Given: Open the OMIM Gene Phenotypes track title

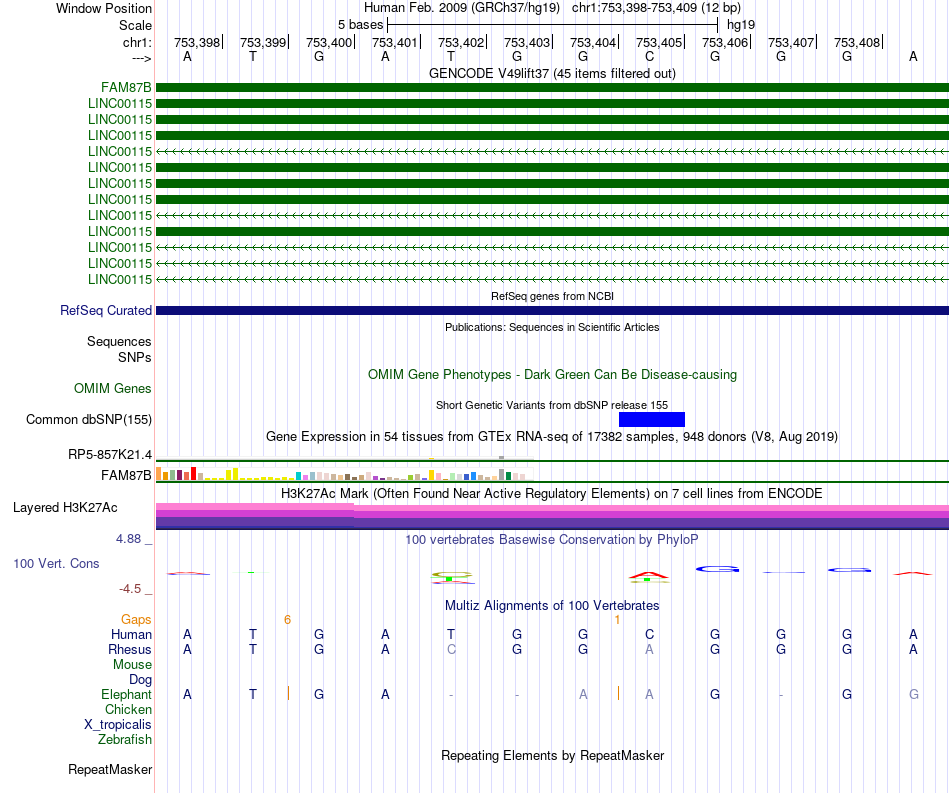Looking at the screenshot, I should (552, 374).
